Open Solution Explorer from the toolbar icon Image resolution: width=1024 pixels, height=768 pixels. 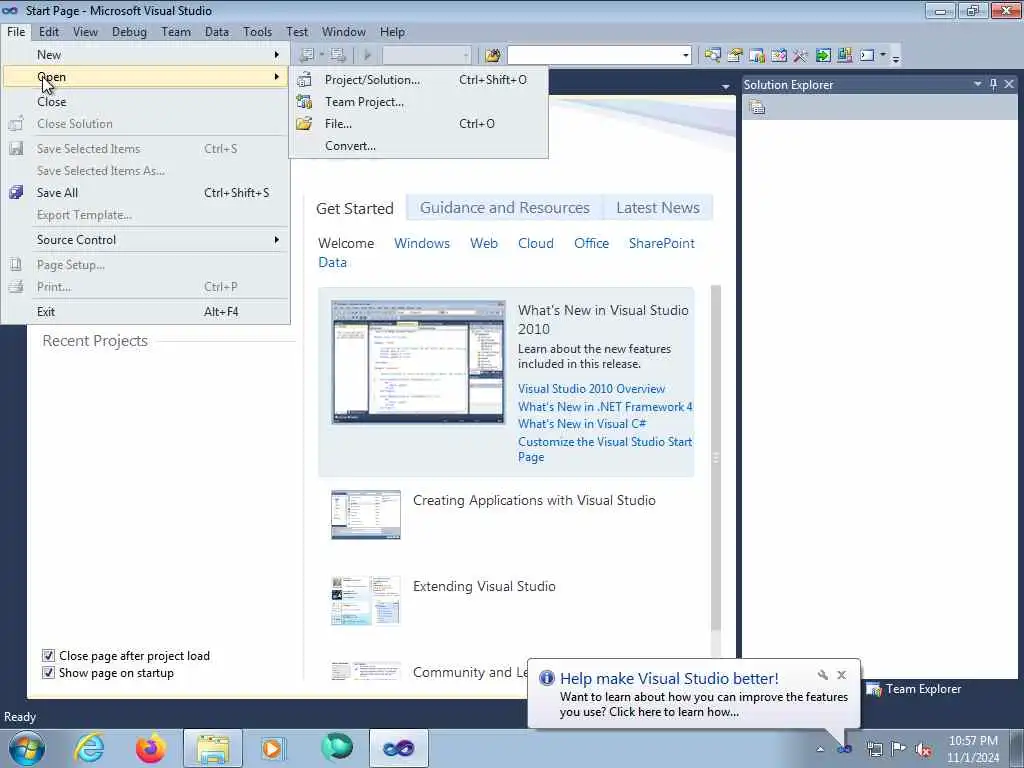click(712, 56)
